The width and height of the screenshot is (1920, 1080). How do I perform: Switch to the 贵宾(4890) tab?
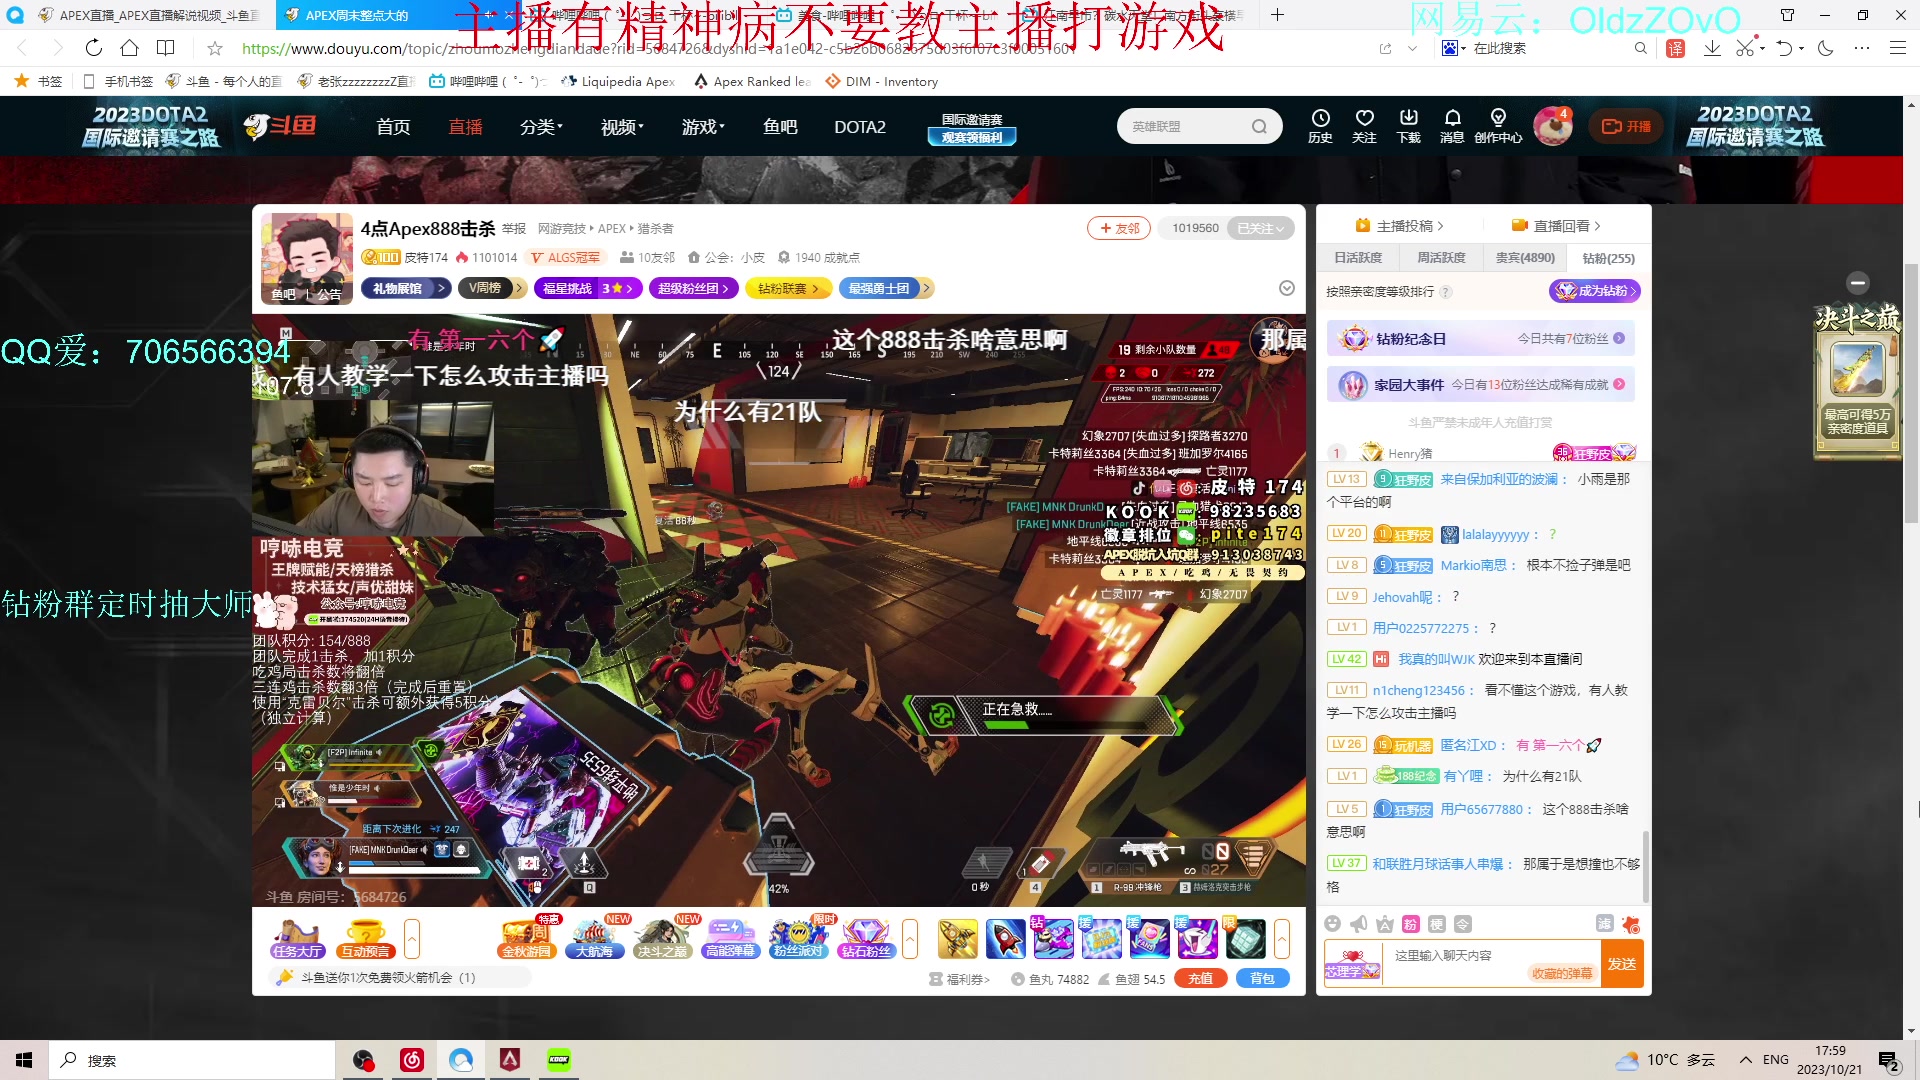click(x=1525, y=258)
